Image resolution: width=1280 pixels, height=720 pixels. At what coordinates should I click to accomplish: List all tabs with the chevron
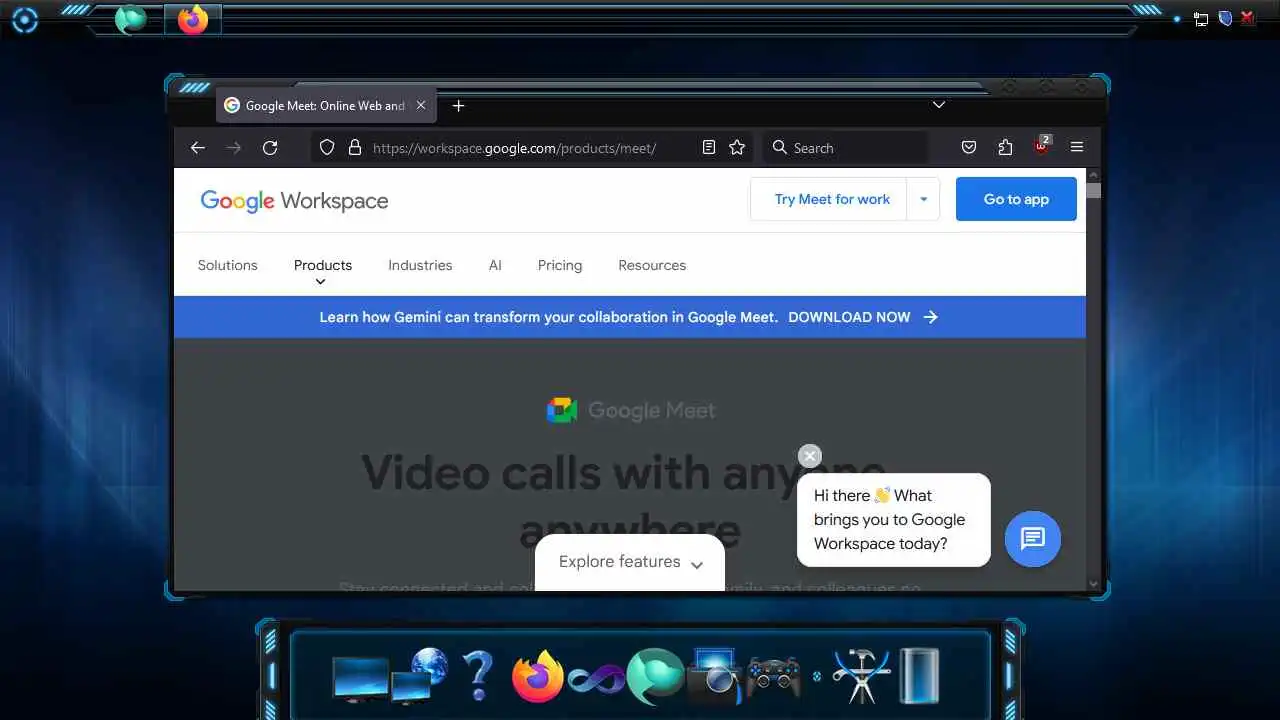pos(939,105)
